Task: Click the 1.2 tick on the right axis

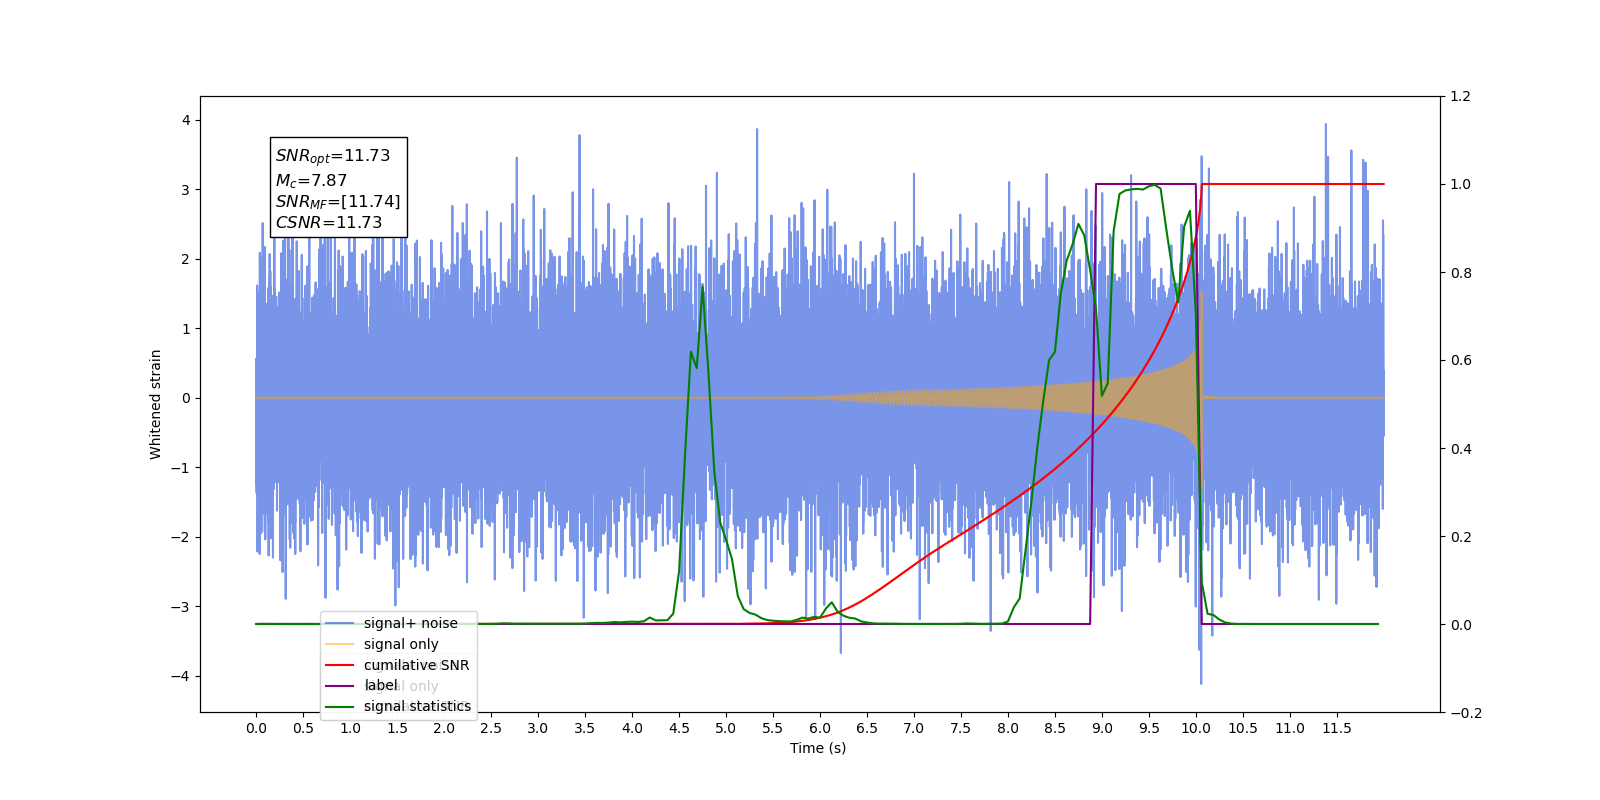Action: pos(1461,96)
